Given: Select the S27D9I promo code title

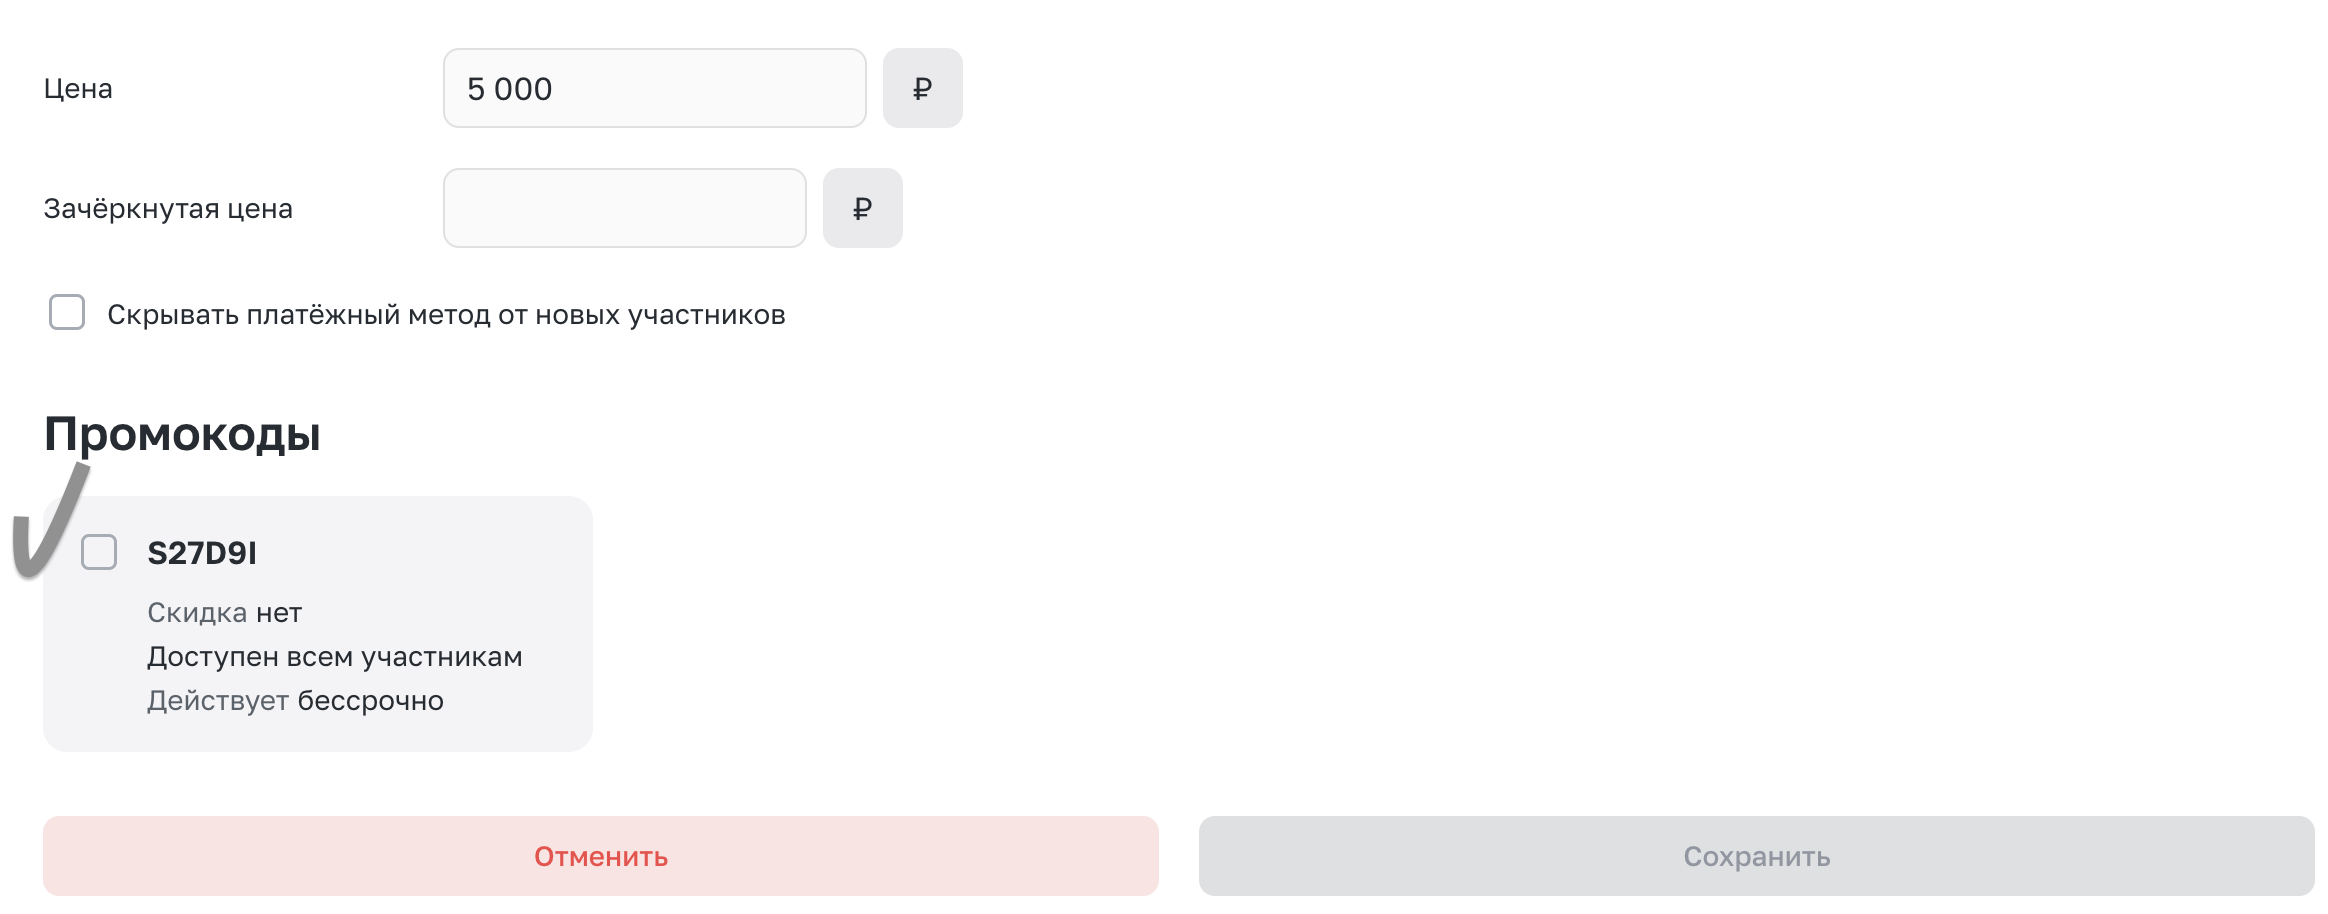Looking at the screenshot, I should [202, 553].
